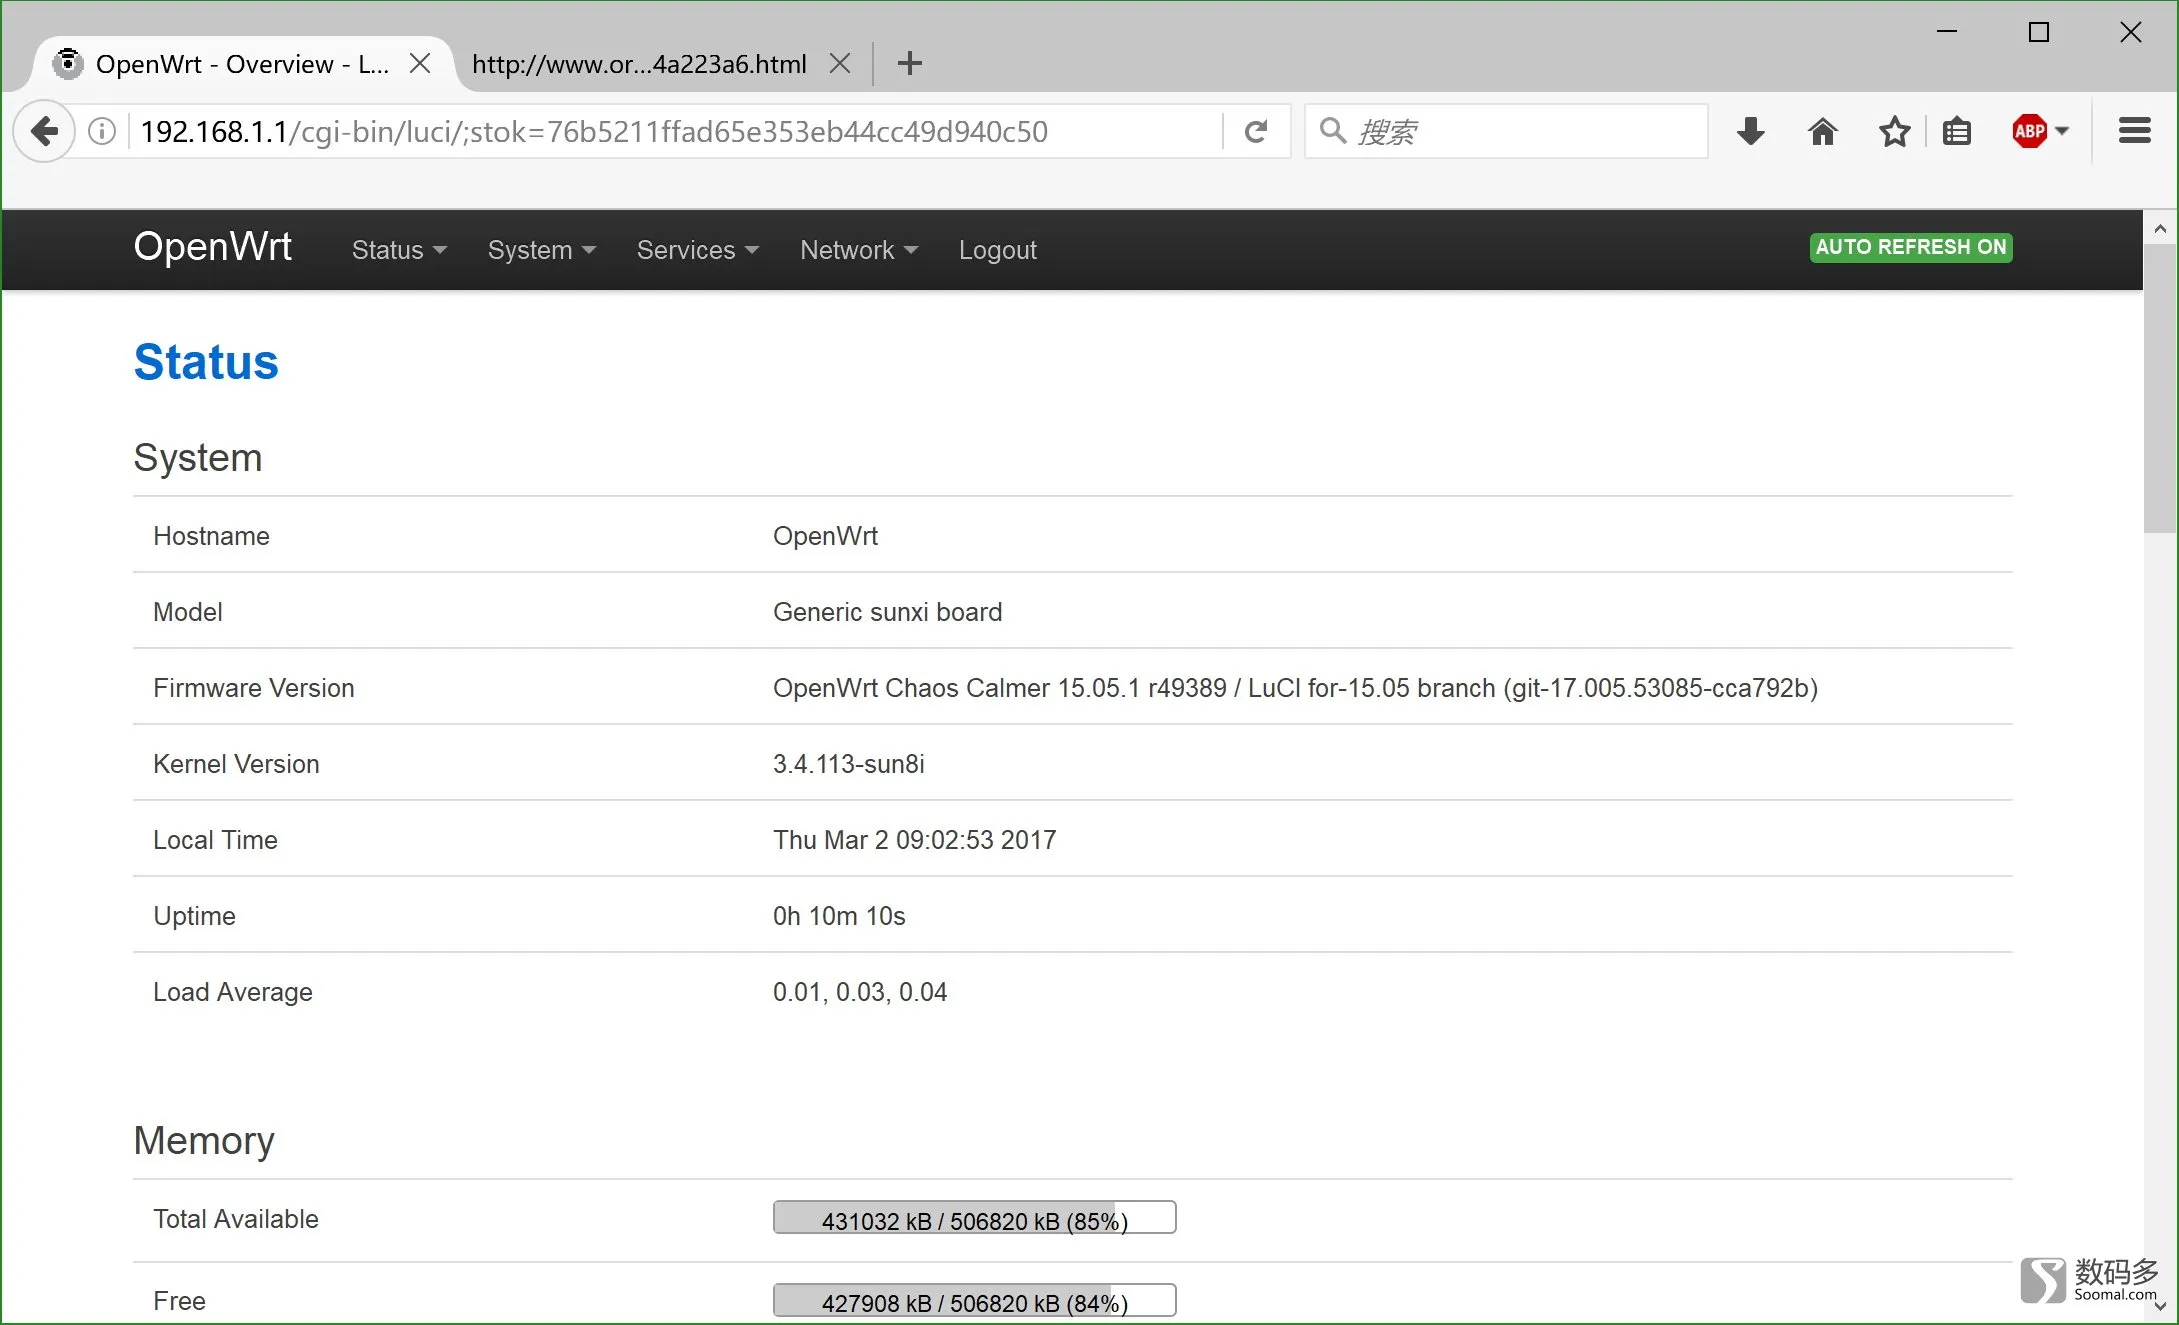Image resolution: width=2179 pixels, height=1325 pixels.
Task: Bookmark this page with star icon
Action: coord(1894,131)
